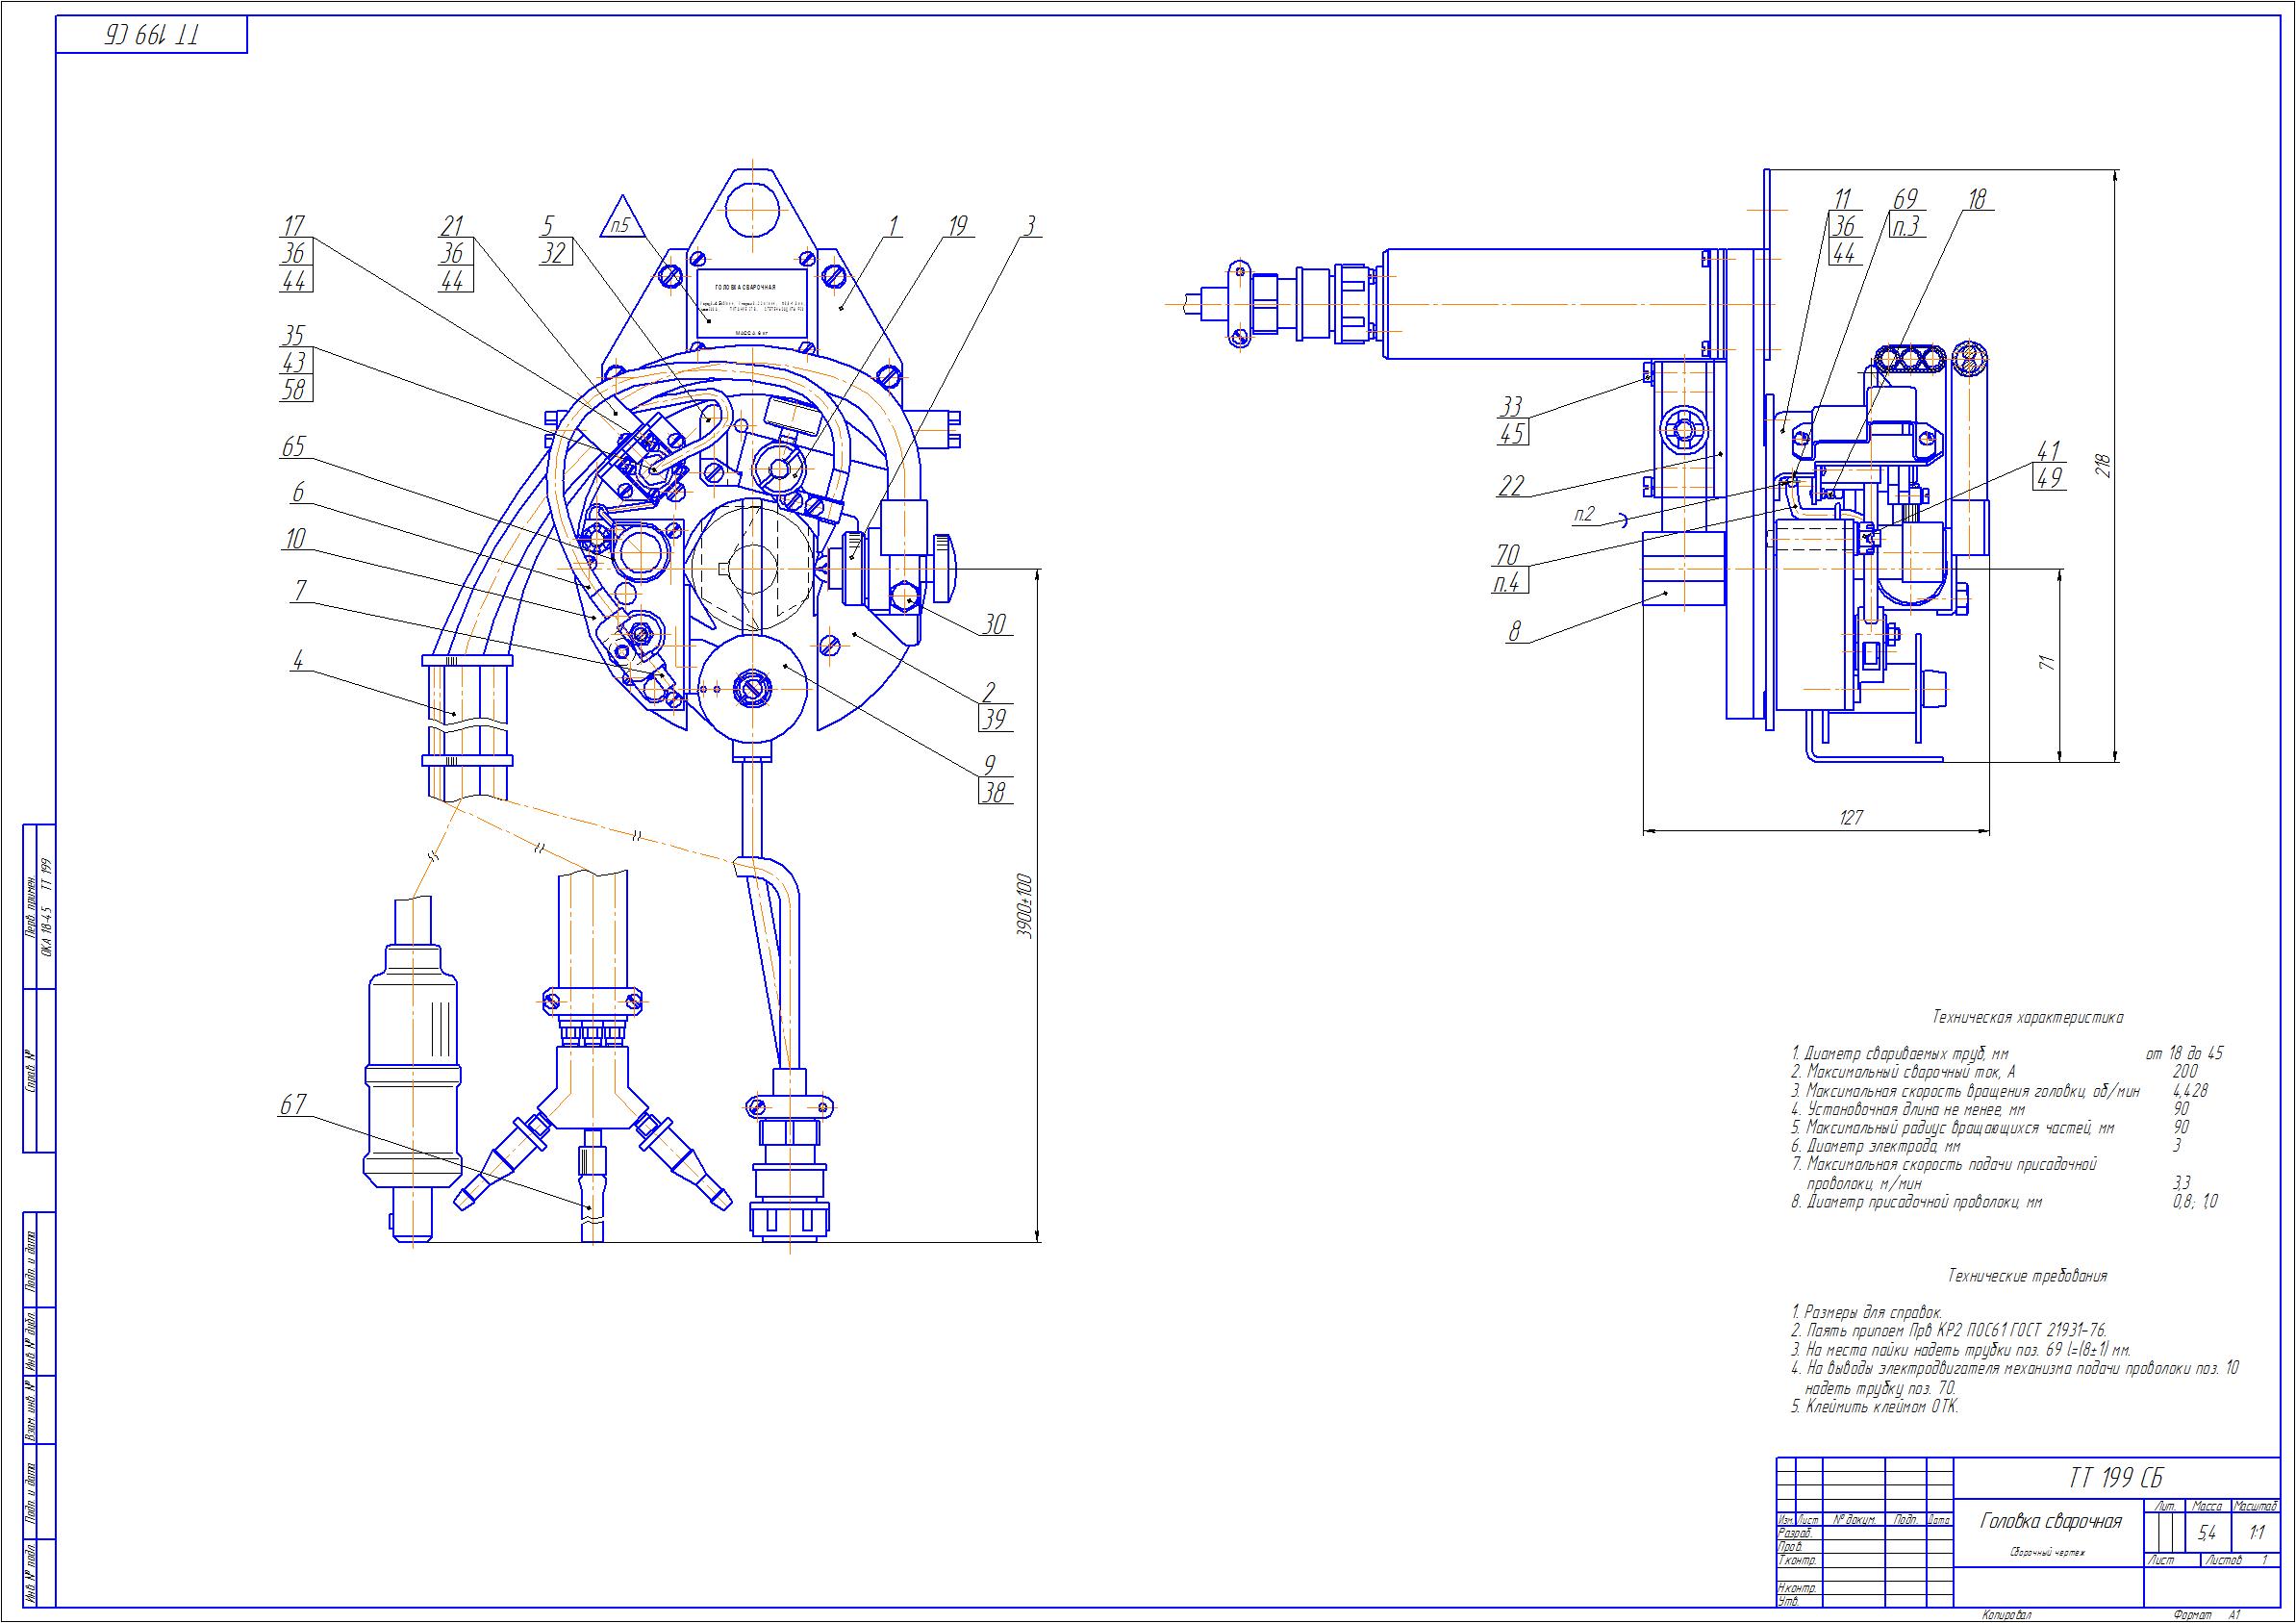This screenshot has width=2296, height=1623.
Task: Click position callout '38' under callout 9
Action: [994, 793]
